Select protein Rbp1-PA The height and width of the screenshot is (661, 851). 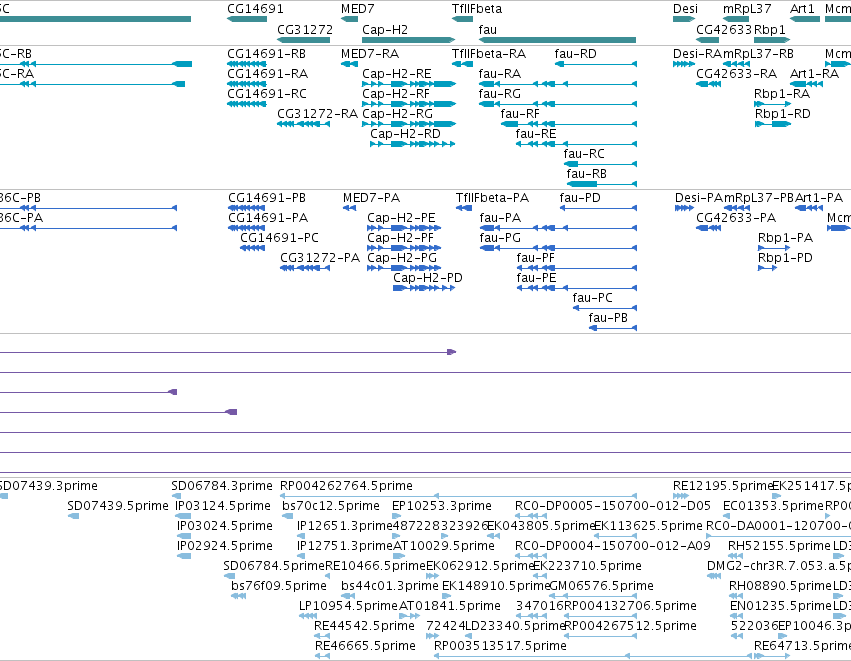click(x=774, y=248)
